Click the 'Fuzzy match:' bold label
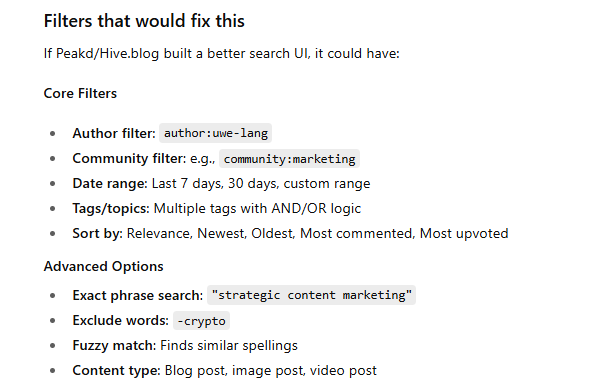 [114, 345]
